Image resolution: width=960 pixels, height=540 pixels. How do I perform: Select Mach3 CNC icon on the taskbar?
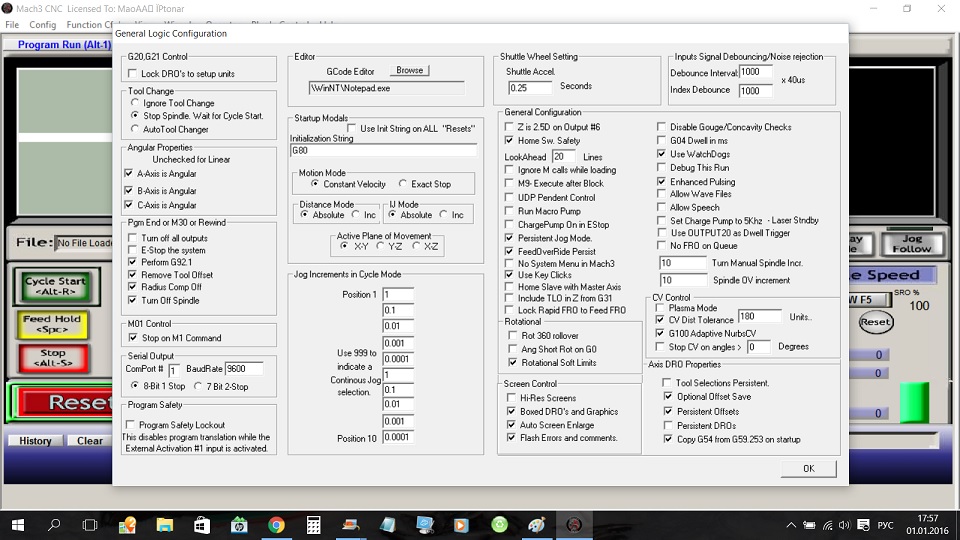click(x=574, y=525)
